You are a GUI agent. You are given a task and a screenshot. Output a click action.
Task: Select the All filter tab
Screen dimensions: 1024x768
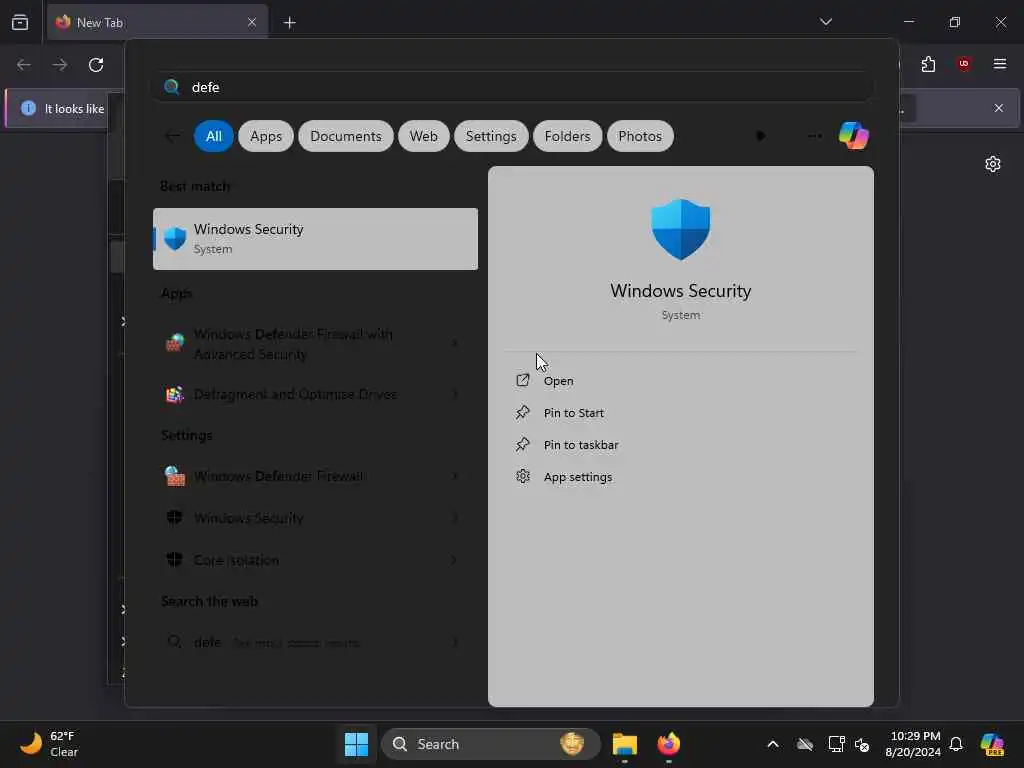pyautogui.click(x=214, y=136)
